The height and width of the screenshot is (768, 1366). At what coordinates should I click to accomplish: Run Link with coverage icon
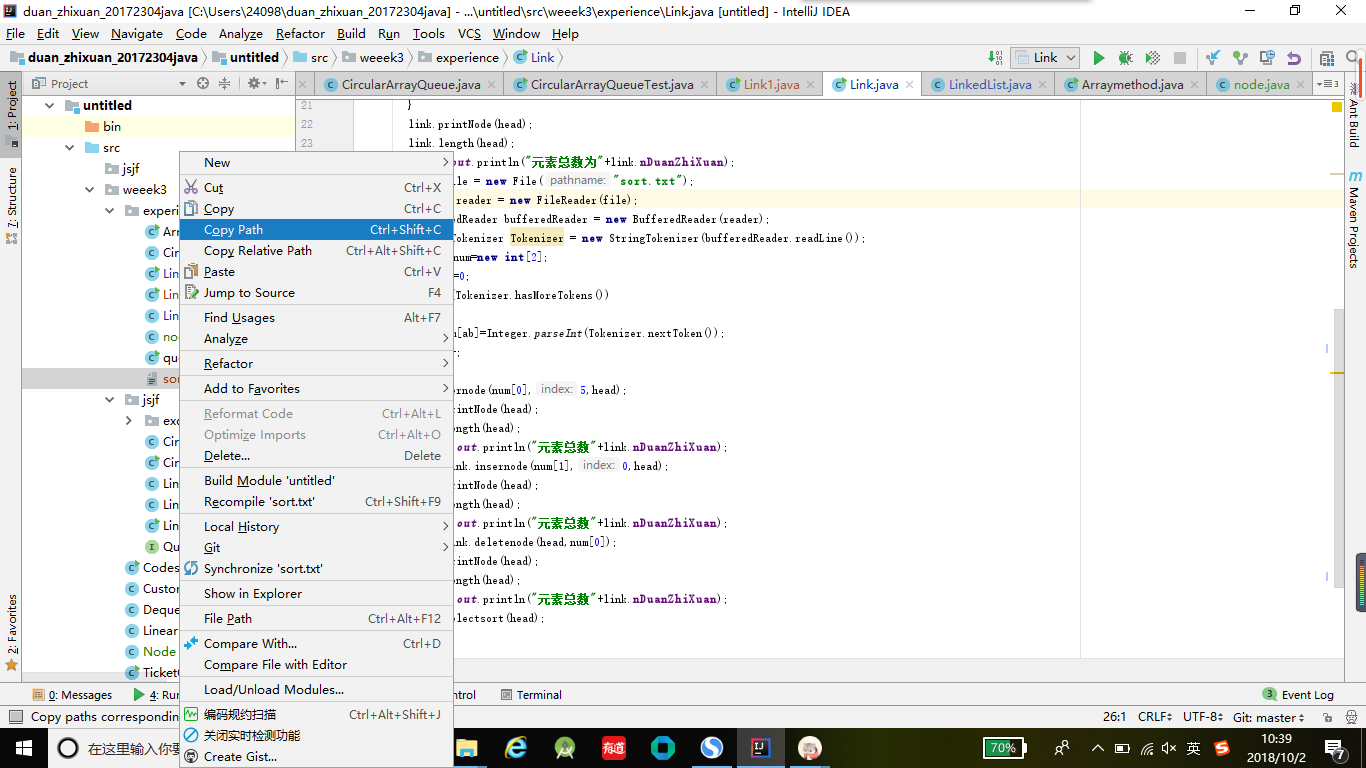coord(1152,58)
